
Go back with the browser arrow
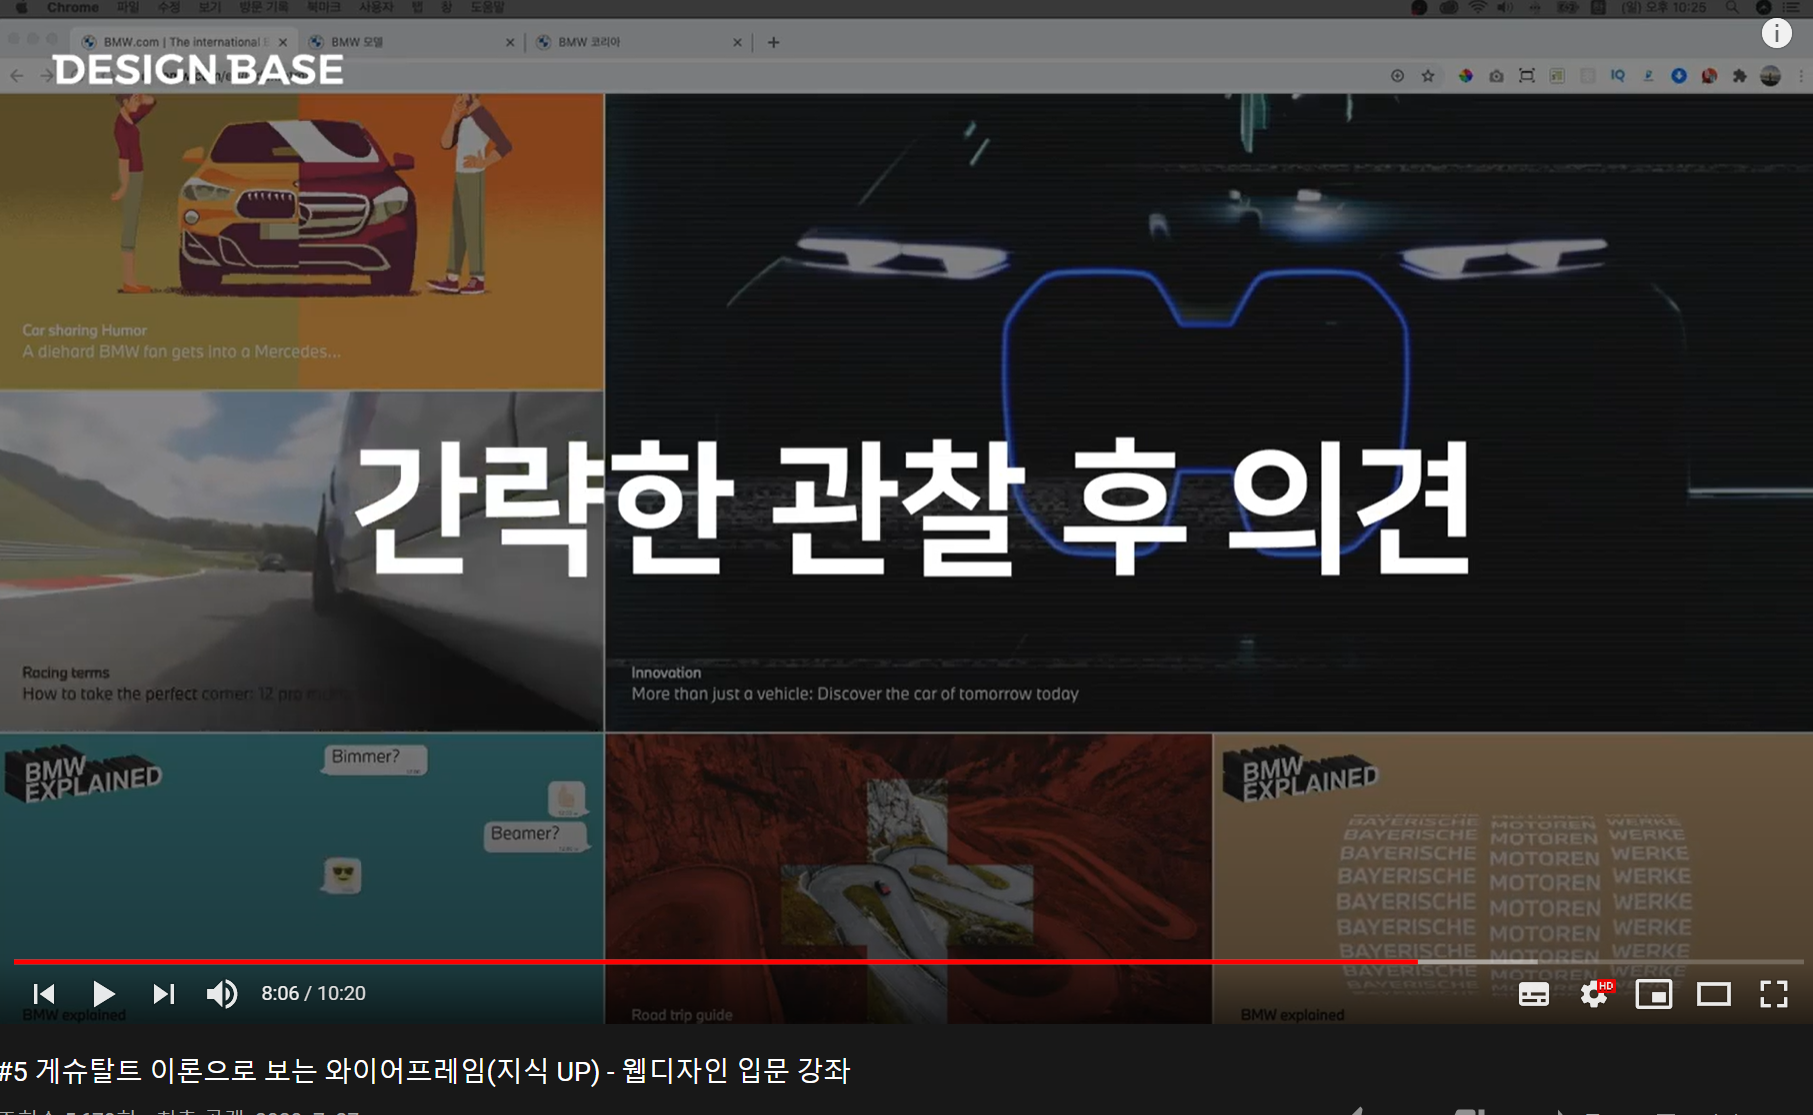pyautogui.click(x=17, y=75)
